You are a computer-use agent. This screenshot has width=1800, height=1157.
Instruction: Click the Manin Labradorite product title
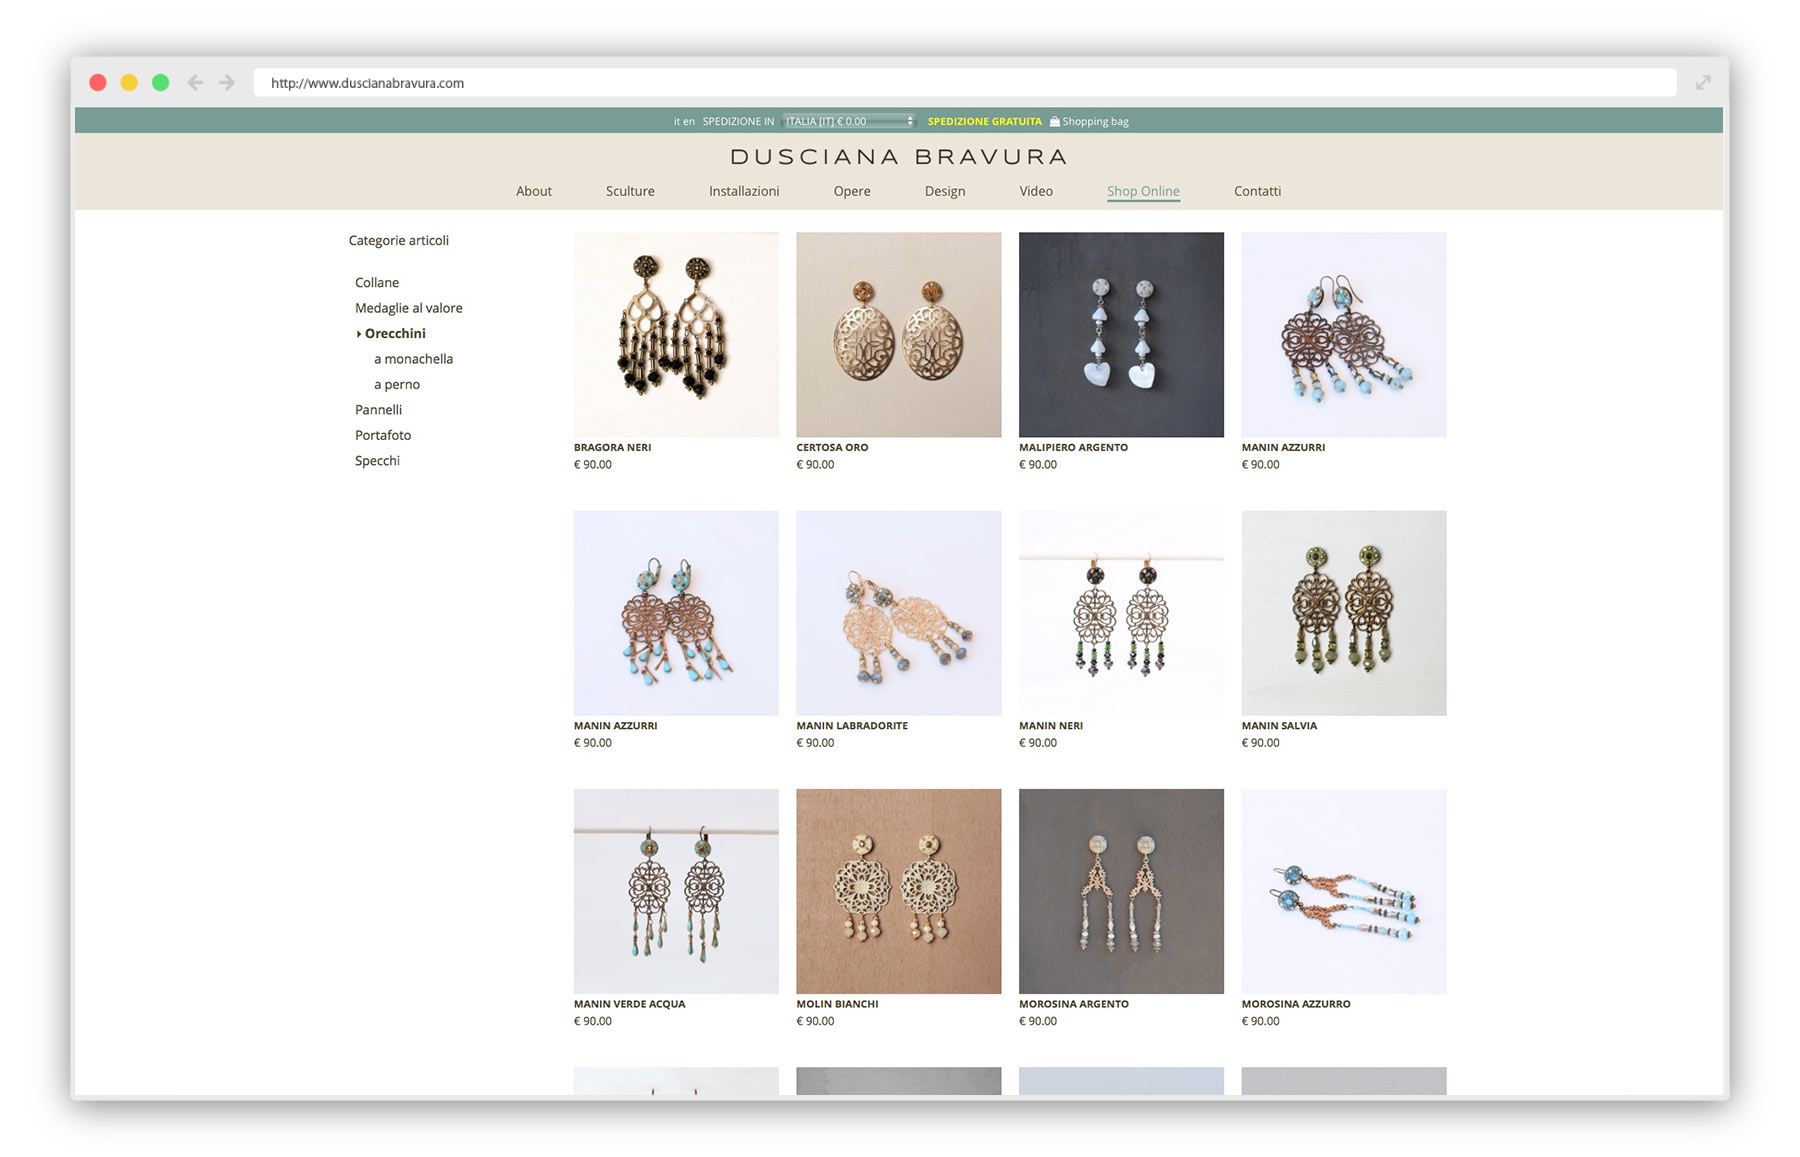pyautogui.click(x=852, y=726)
